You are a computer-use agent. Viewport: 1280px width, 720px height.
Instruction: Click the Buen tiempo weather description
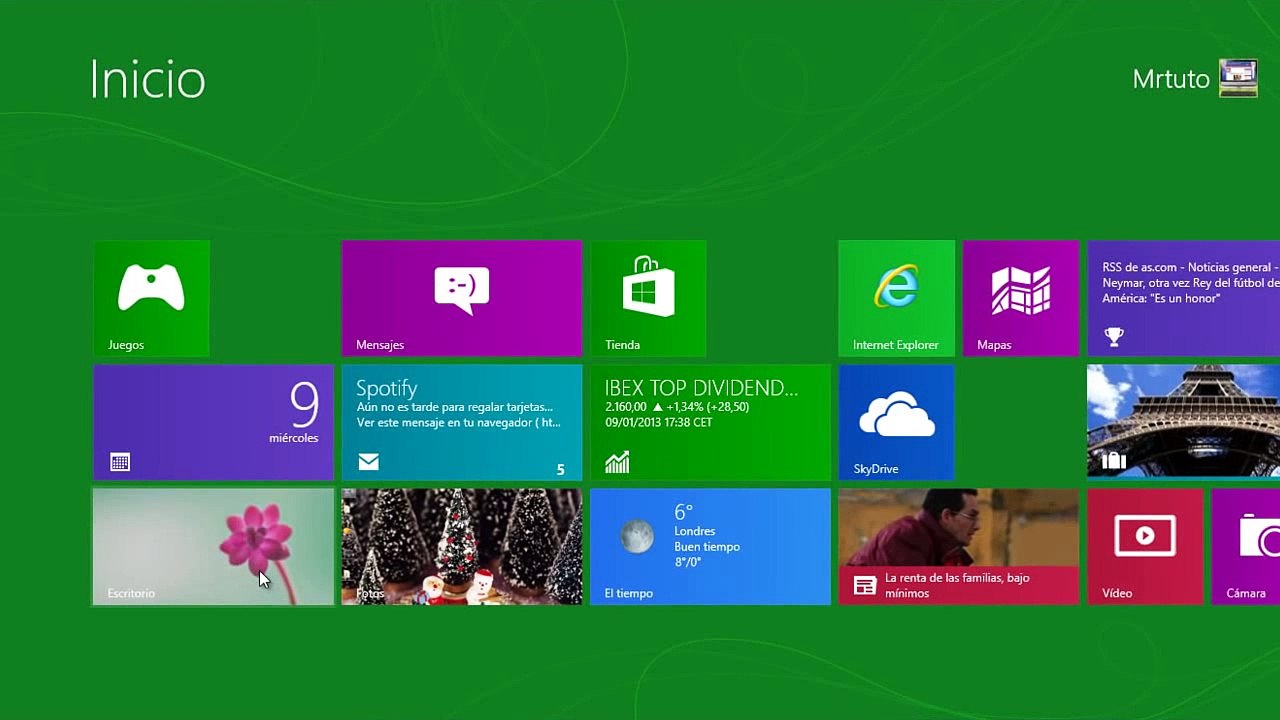pos(707,547)
